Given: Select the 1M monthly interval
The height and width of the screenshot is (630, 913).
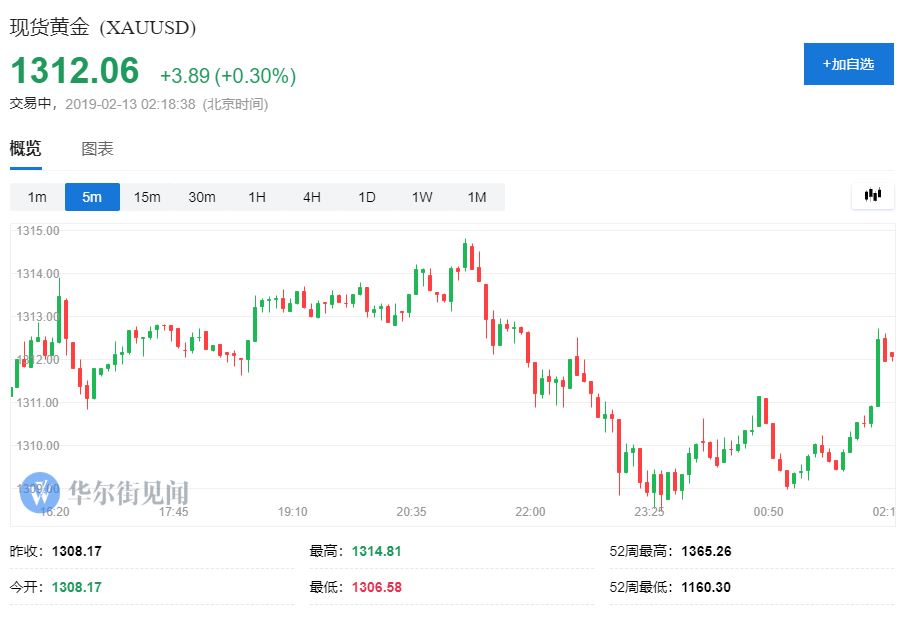Looking at the screenshot, I should tap(477, 197).
